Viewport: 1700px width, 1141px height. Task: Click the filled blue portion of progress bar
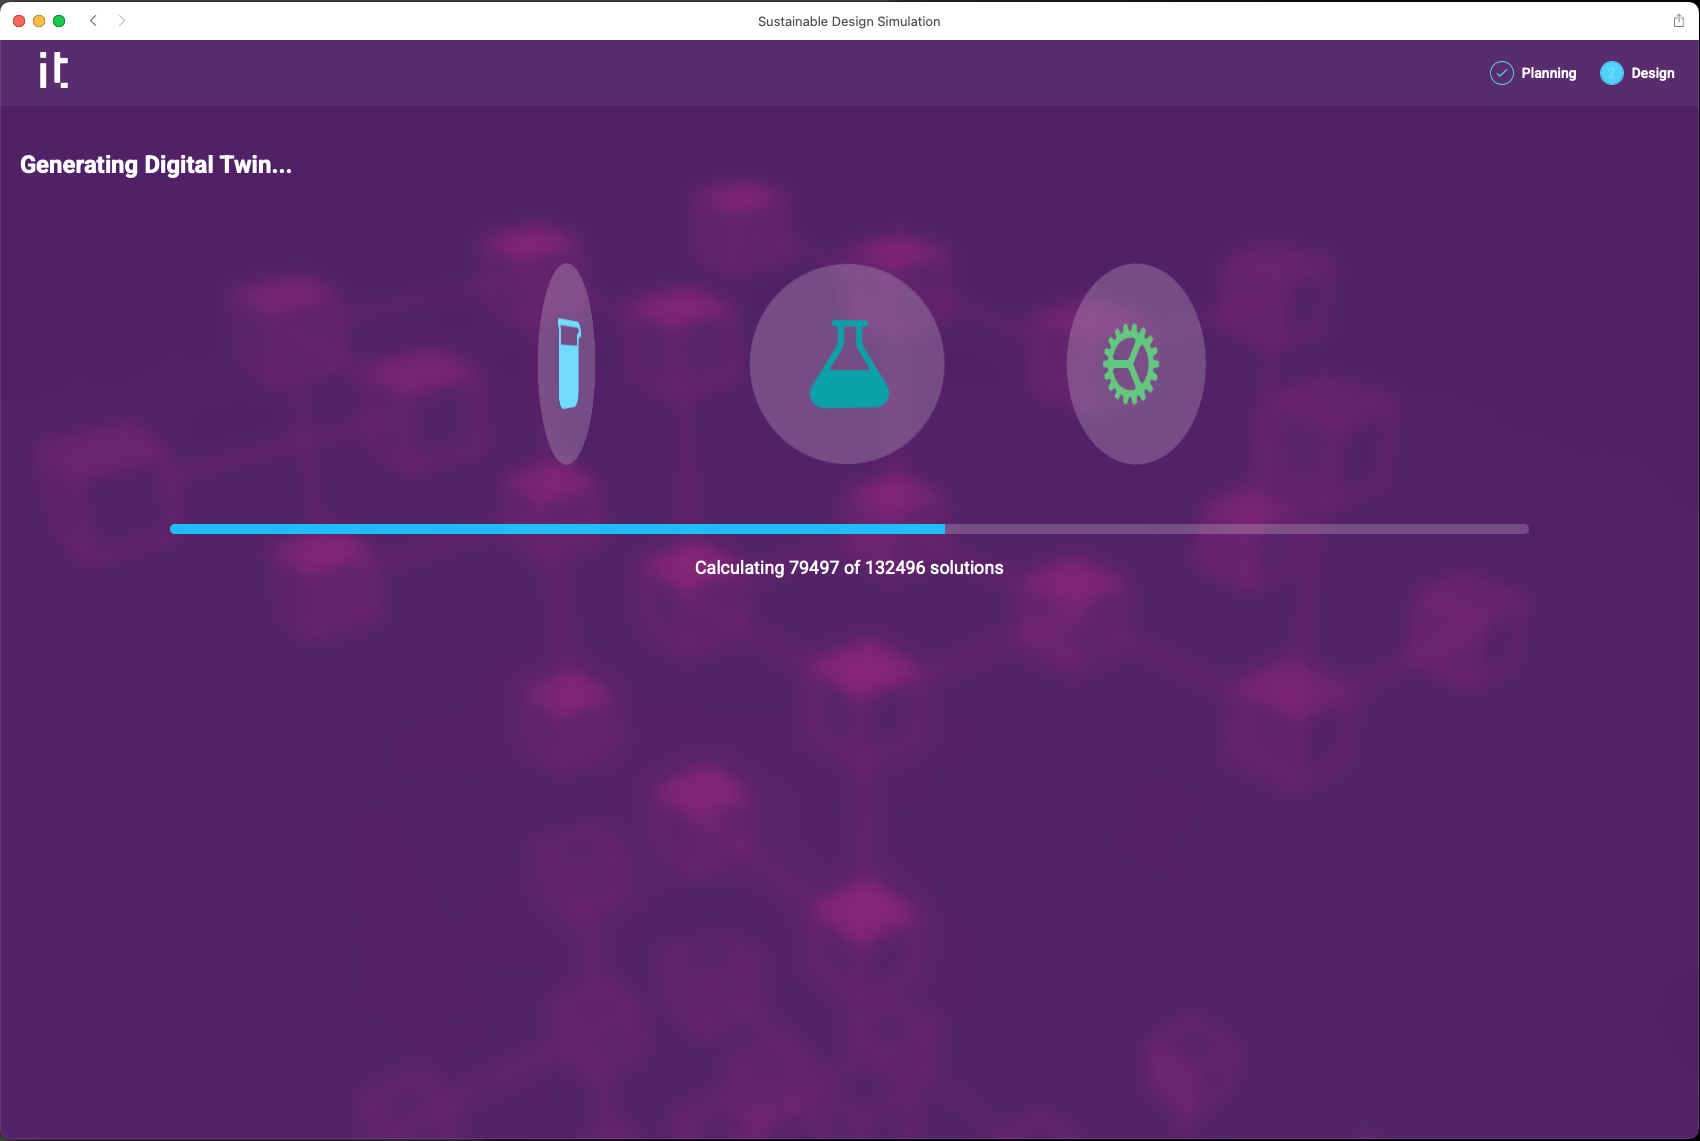[x=556, y=529]
